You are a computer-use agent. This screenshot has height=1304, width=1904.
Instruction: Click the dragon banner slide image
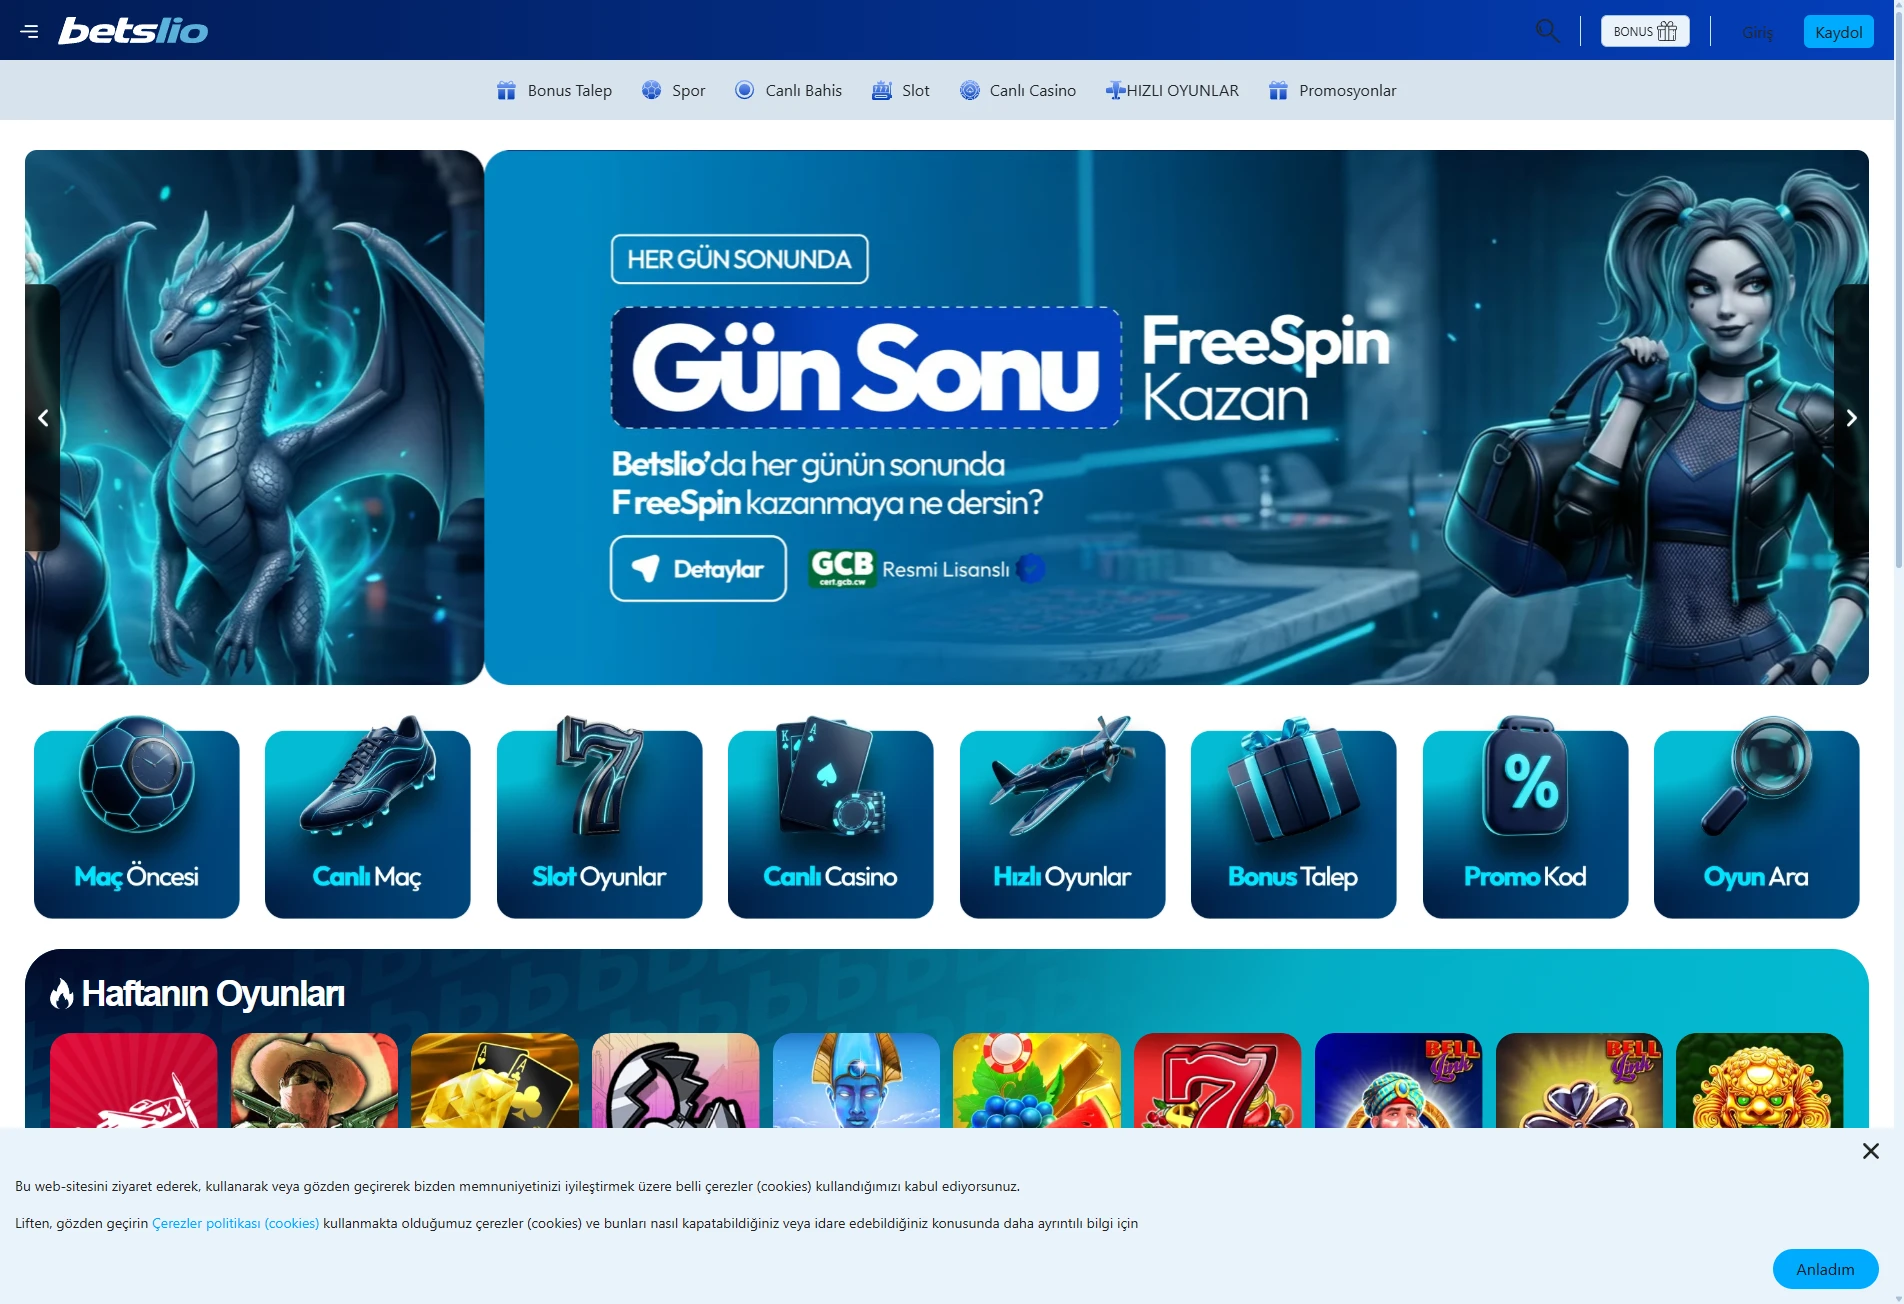[x=255, y=418]
